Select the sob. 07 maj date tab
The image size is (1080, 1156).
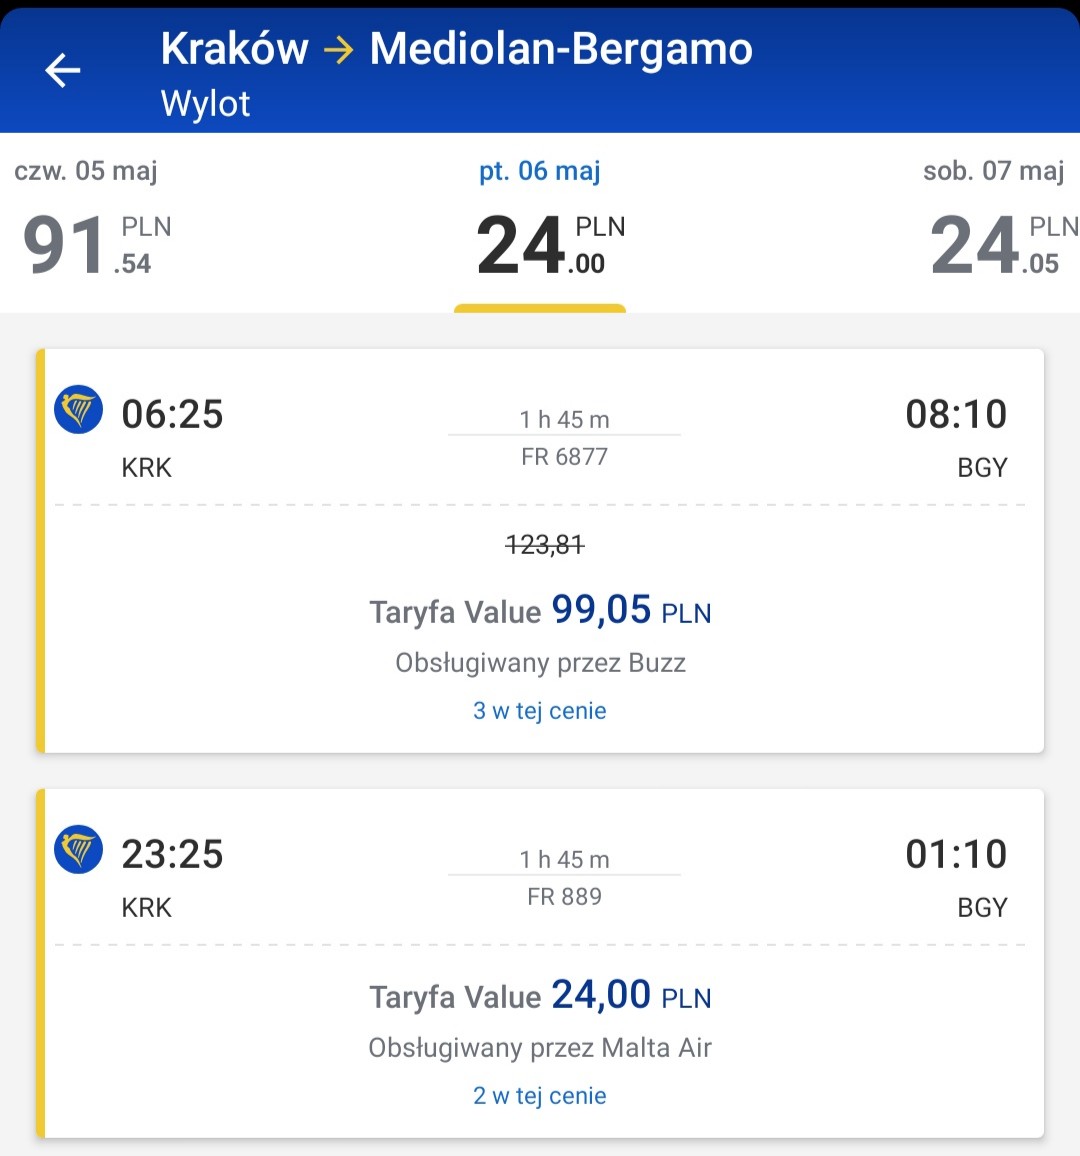click(x=995, y=221)
